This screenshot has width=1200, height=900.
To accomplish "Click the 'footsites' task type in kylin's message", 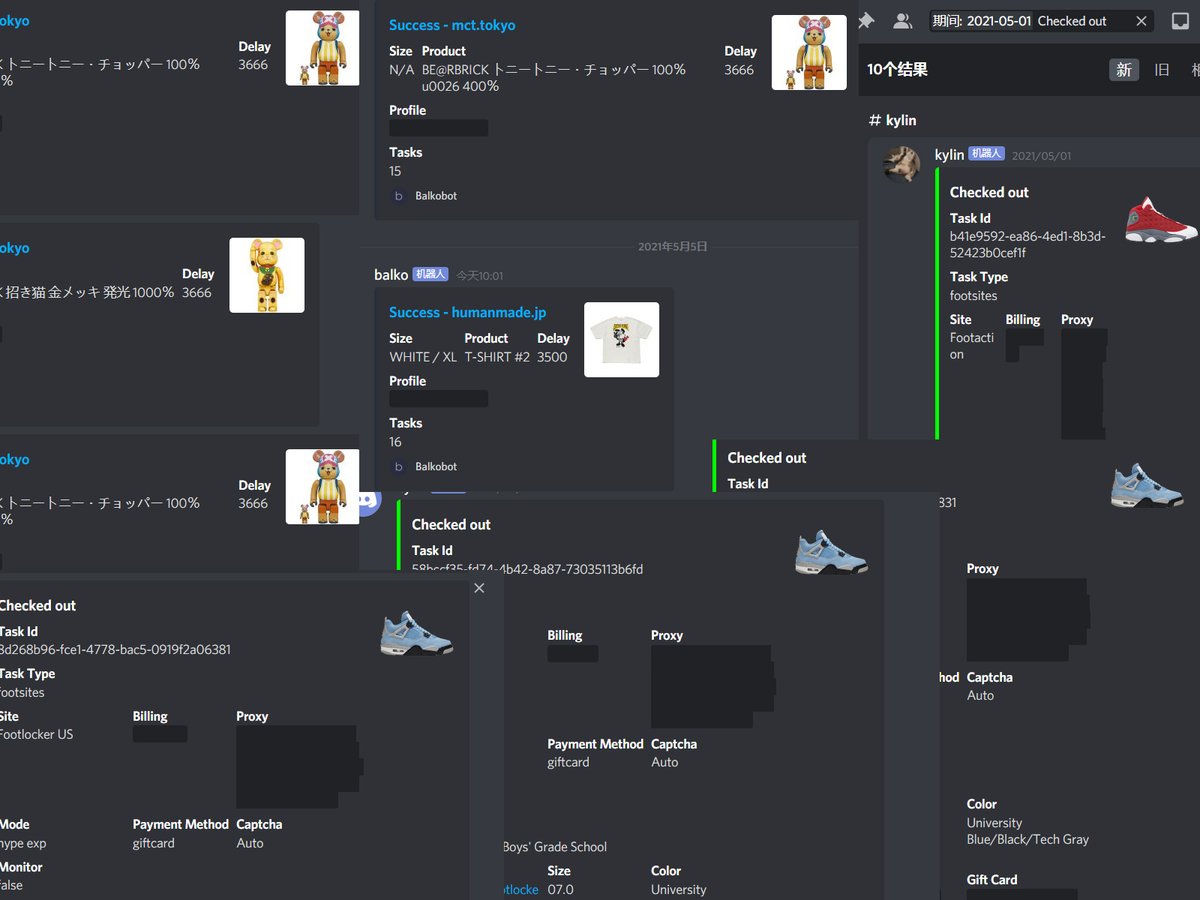I will point(974,295).
